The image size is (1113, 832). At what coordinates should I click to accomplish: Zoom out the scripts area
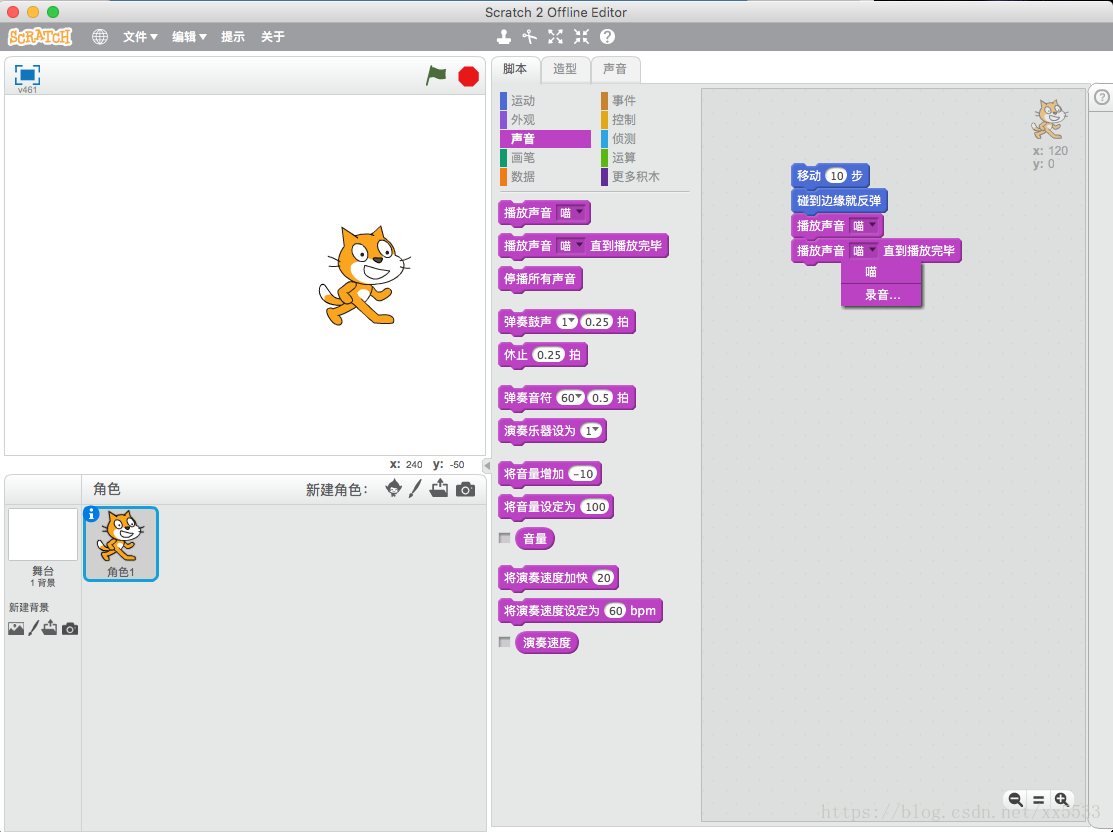(1016, 799)
